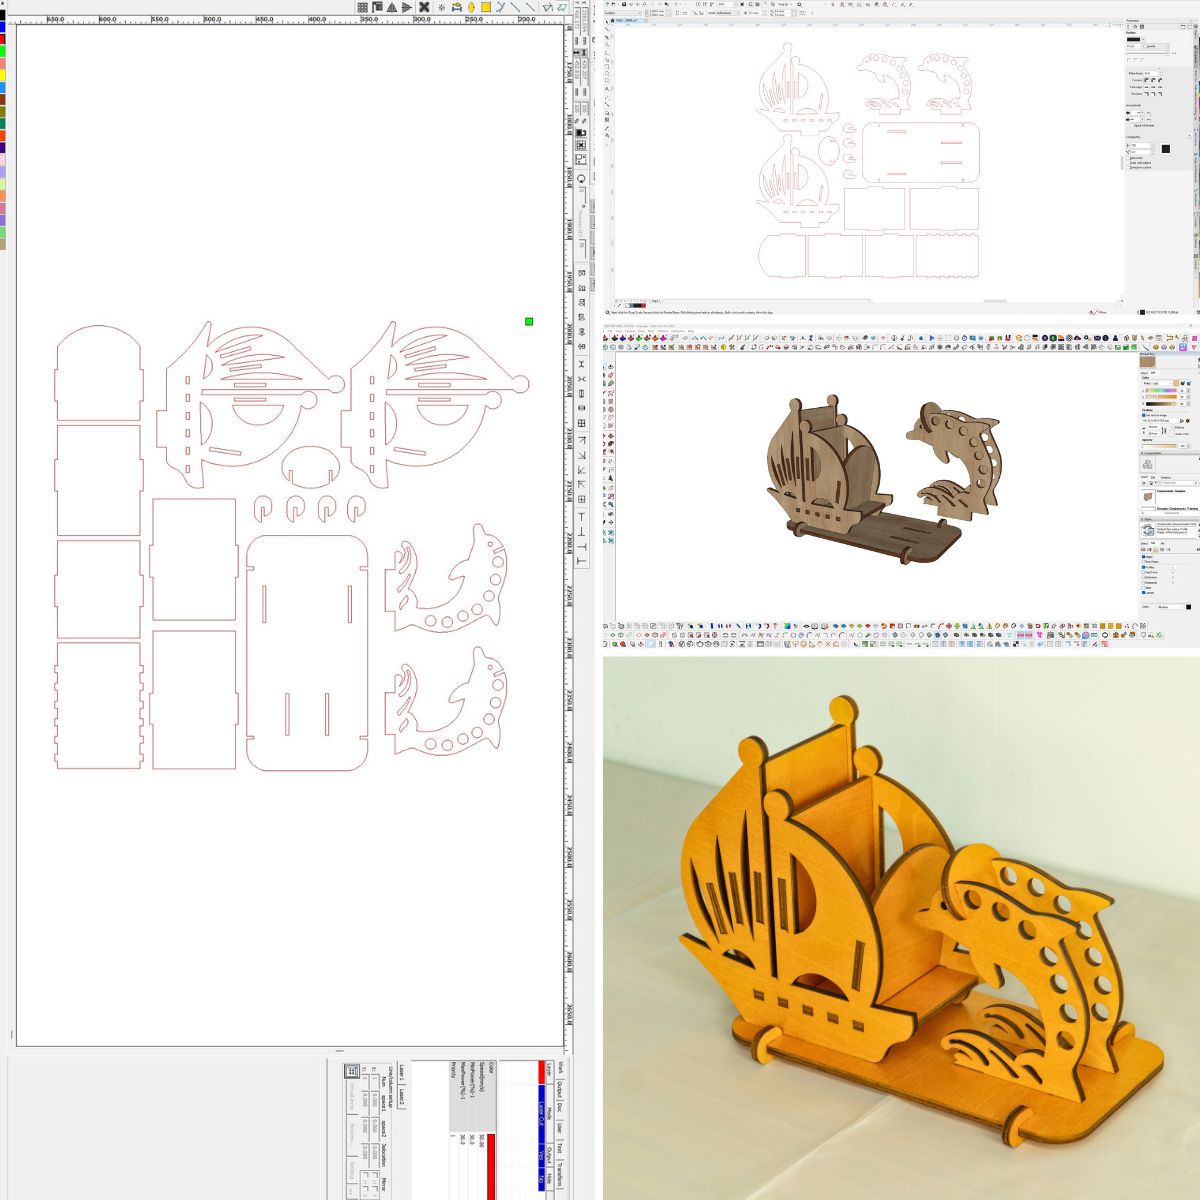Click the small array setup grid icon
This screenshot has height=1200, width=1200.
[352, 1071]
